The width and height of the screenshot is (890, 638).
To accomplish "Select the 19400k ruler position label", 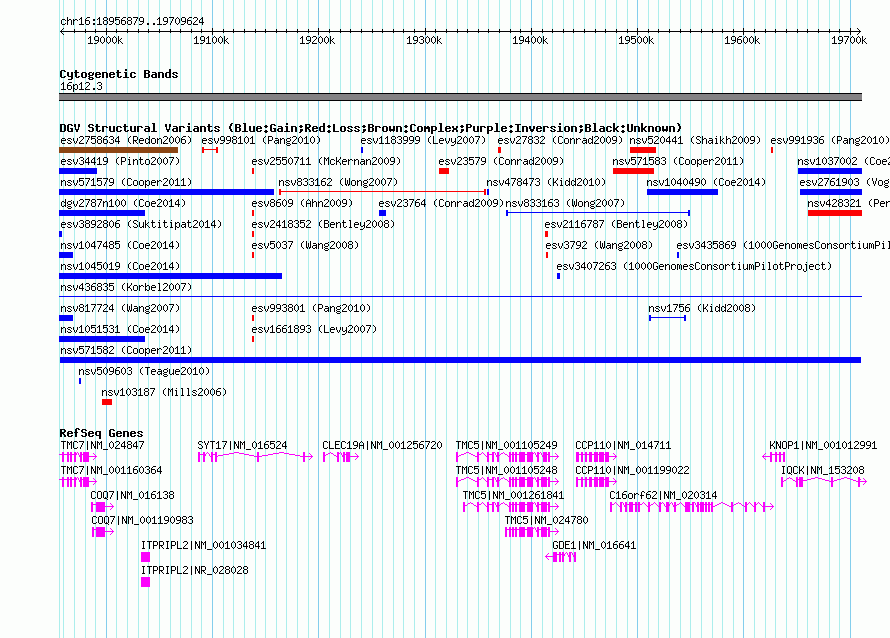I will (530, 40).
